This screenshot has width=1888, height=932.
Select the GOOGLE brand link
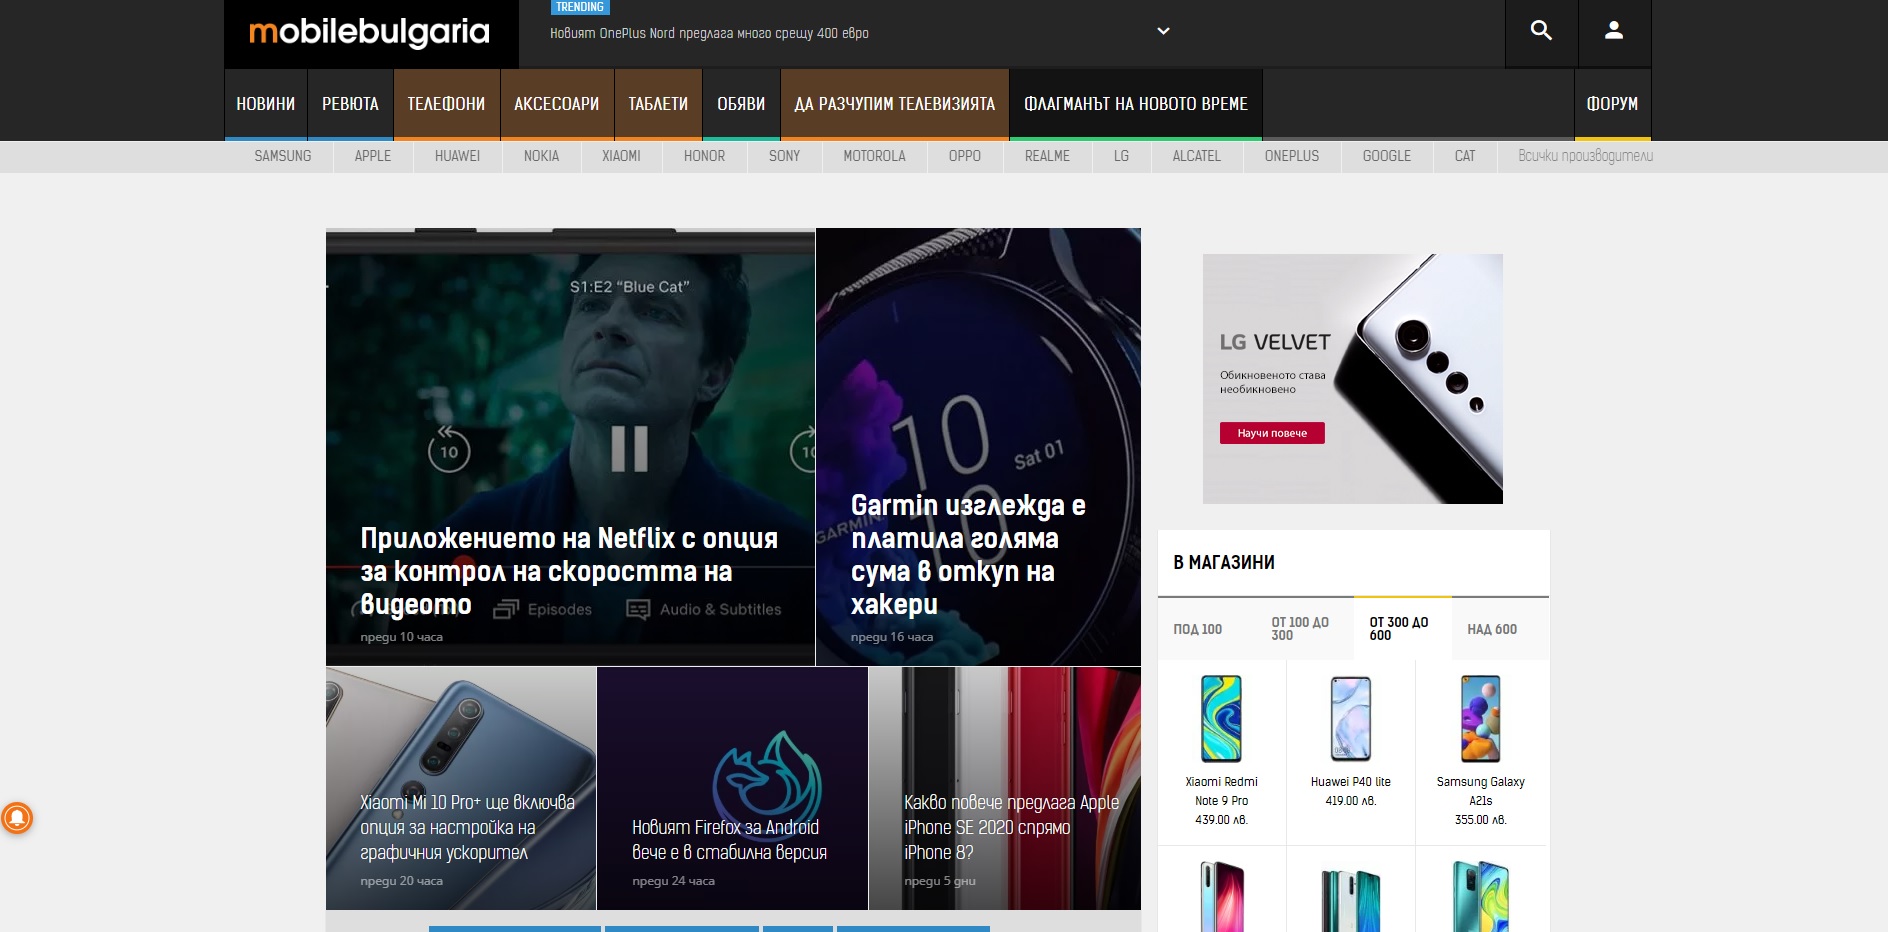coord(1387,156)
